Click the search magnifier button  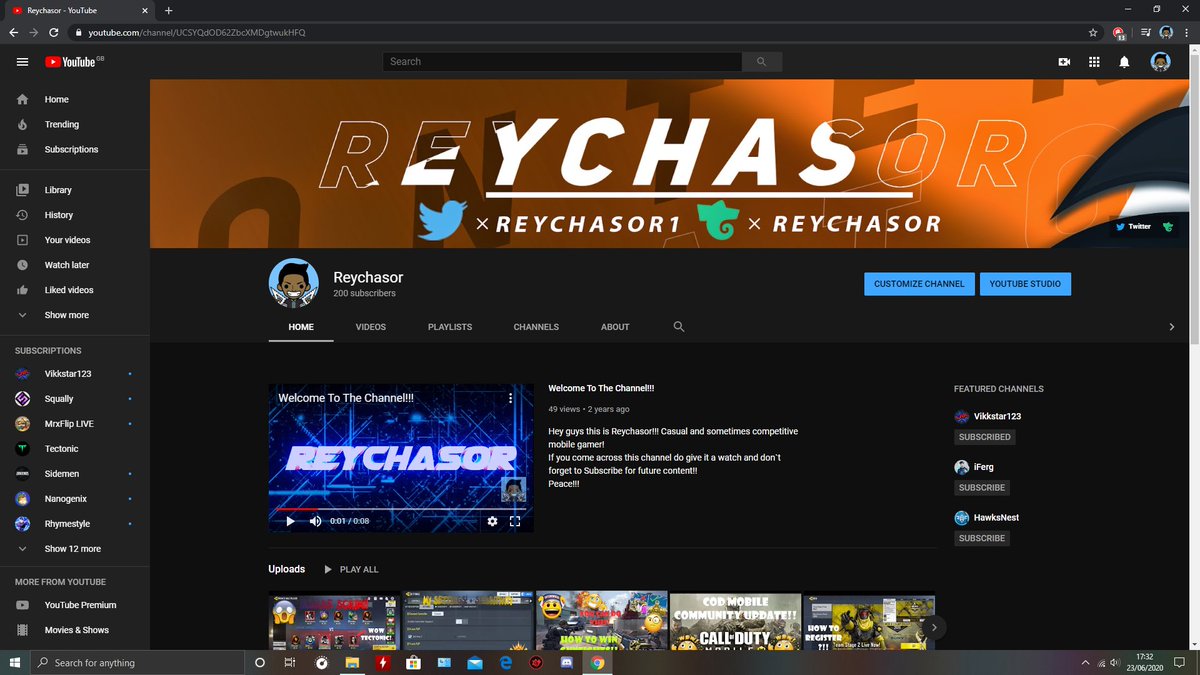(761, 62)
